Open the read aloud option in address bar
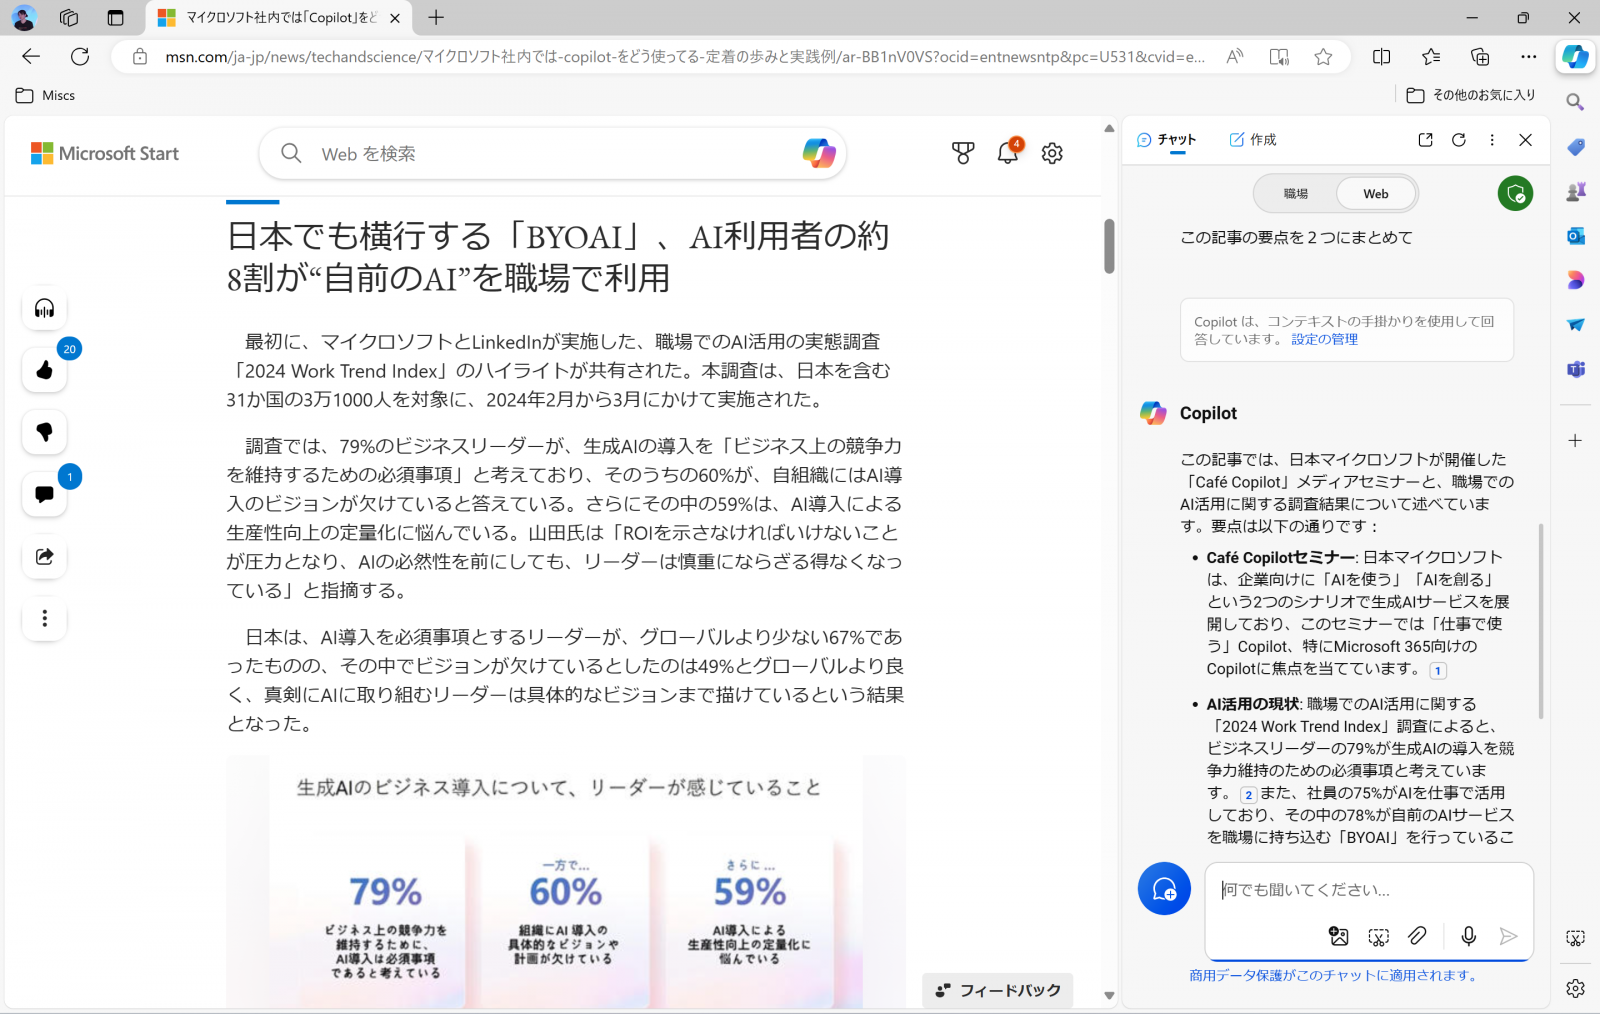The height and width of the screenshot is (1014, 1600). (x=1235, y=57)
